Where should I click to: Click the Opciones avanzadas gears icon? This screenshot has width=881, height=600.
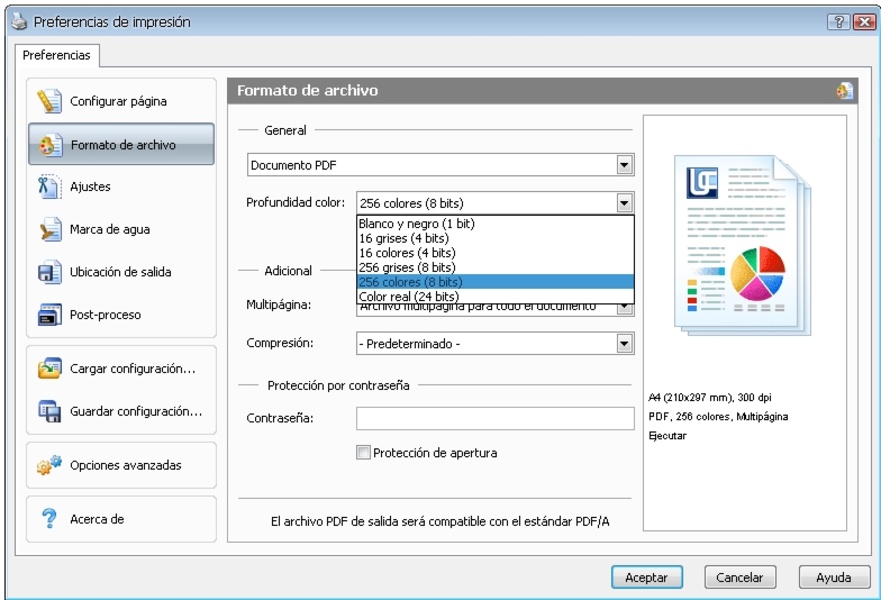click(x=50, y=465)
